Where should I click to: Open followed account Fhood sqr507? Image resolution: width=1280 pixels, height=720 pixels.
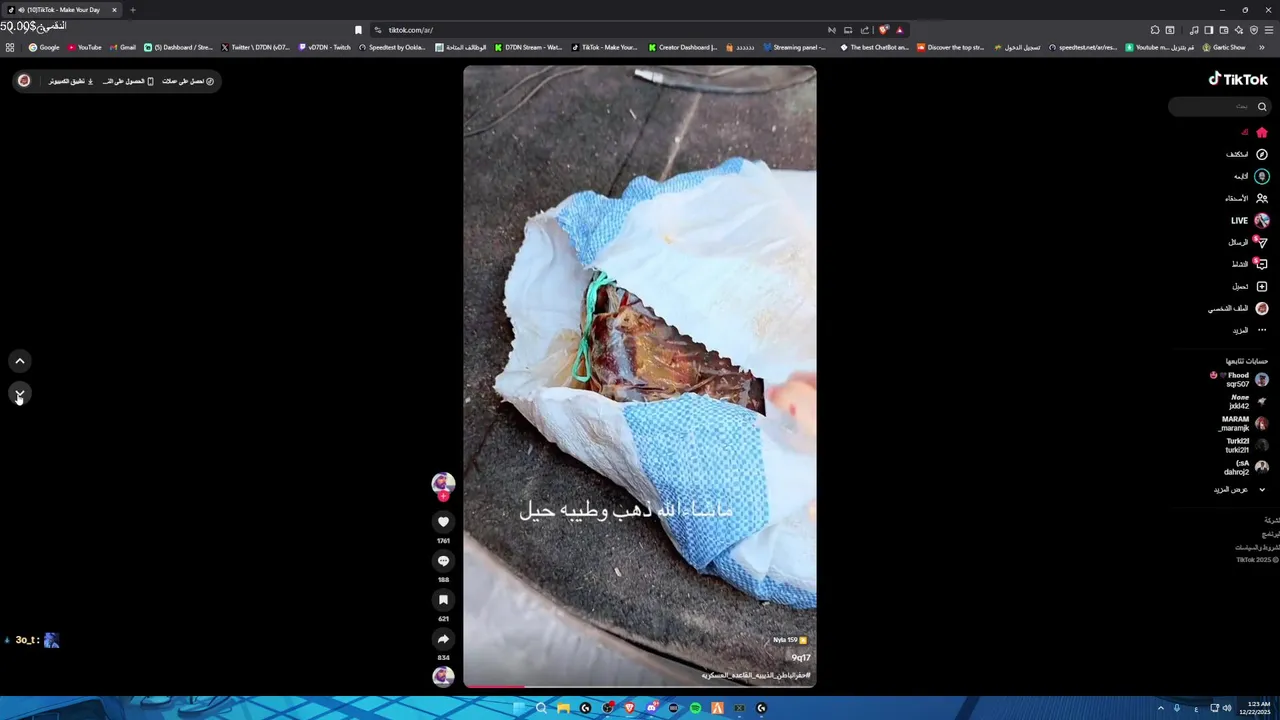point(1240,379)
